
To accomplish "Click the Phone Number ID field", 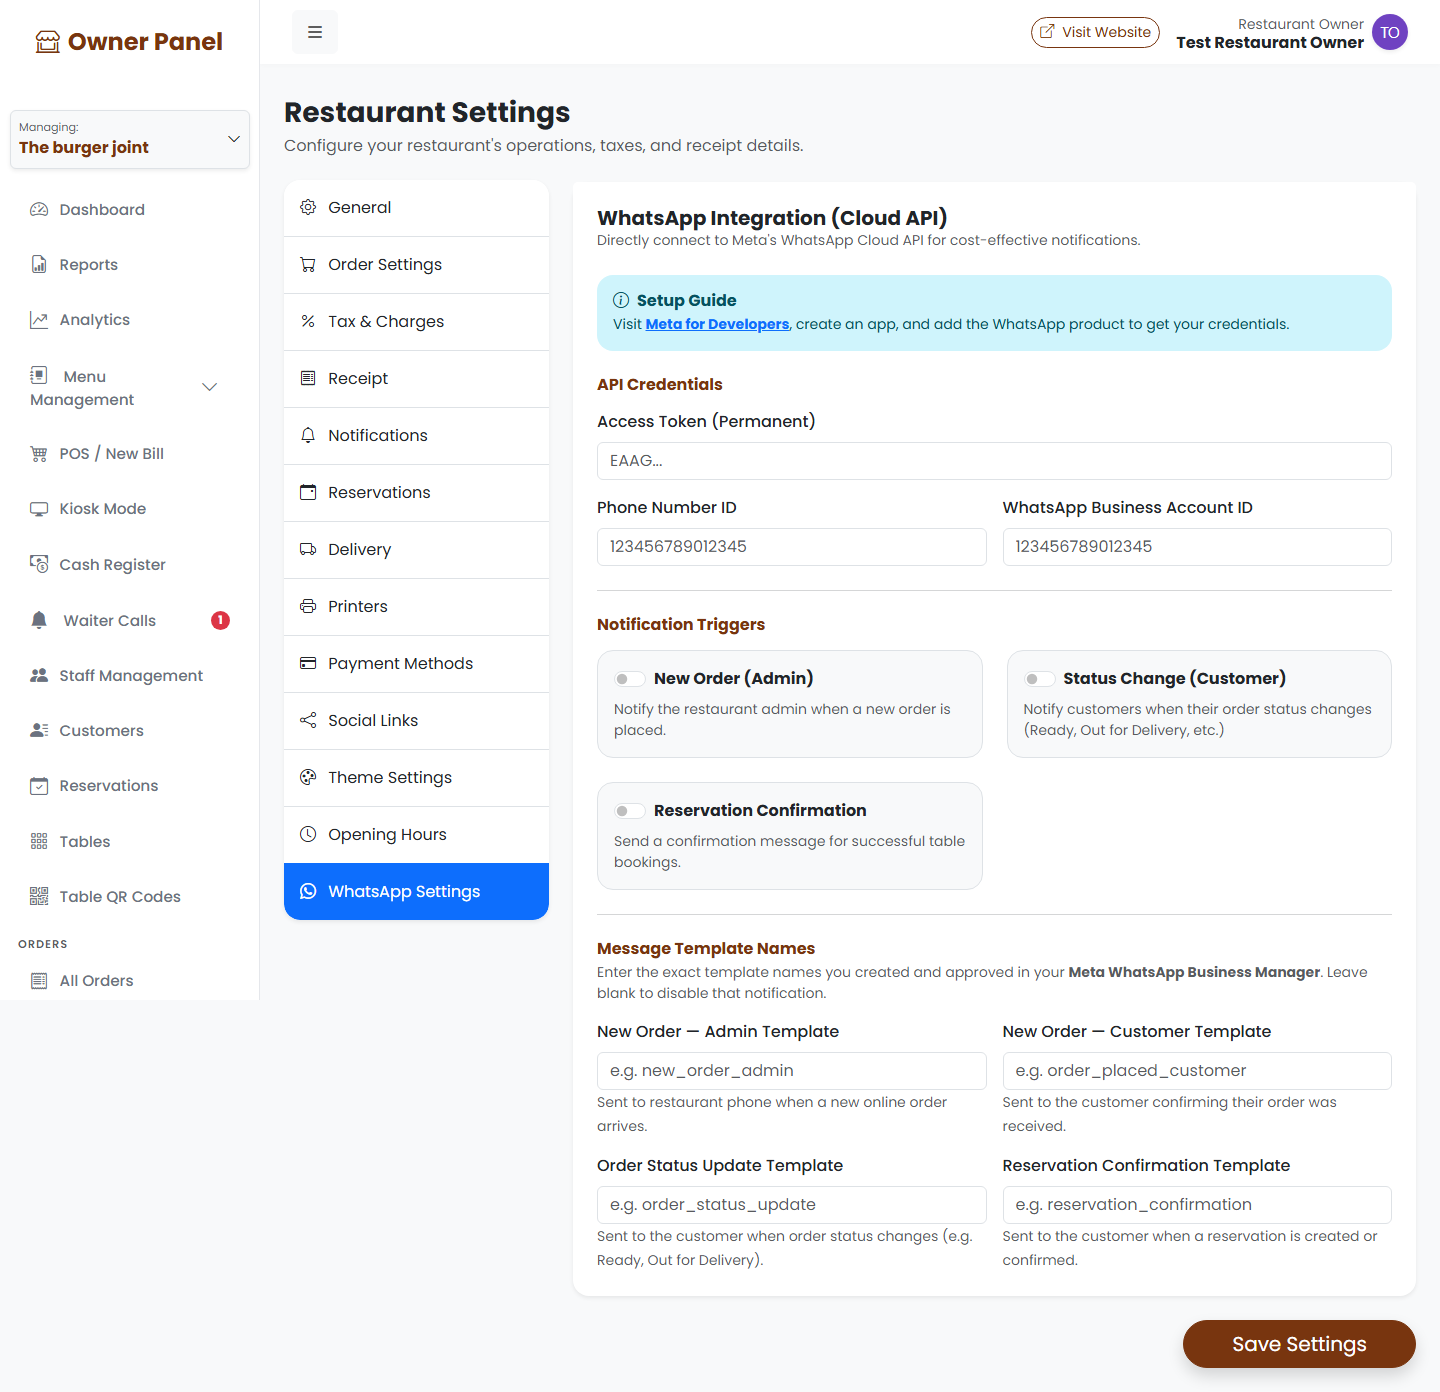I will 791,547.
